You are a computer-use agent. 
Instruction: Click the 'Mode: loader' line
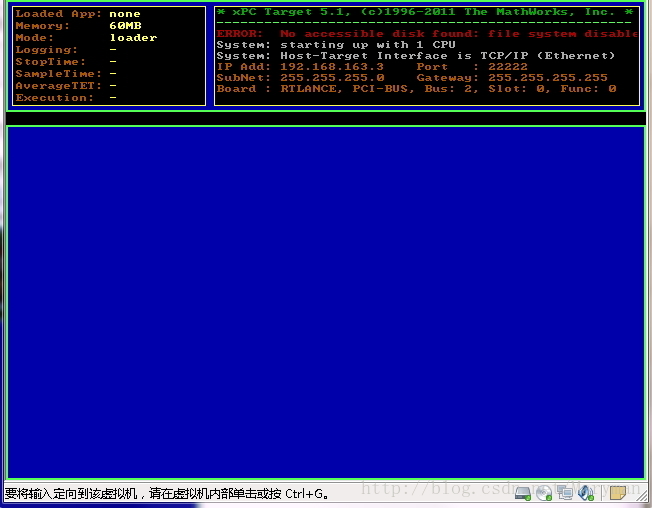click(86, 38)
